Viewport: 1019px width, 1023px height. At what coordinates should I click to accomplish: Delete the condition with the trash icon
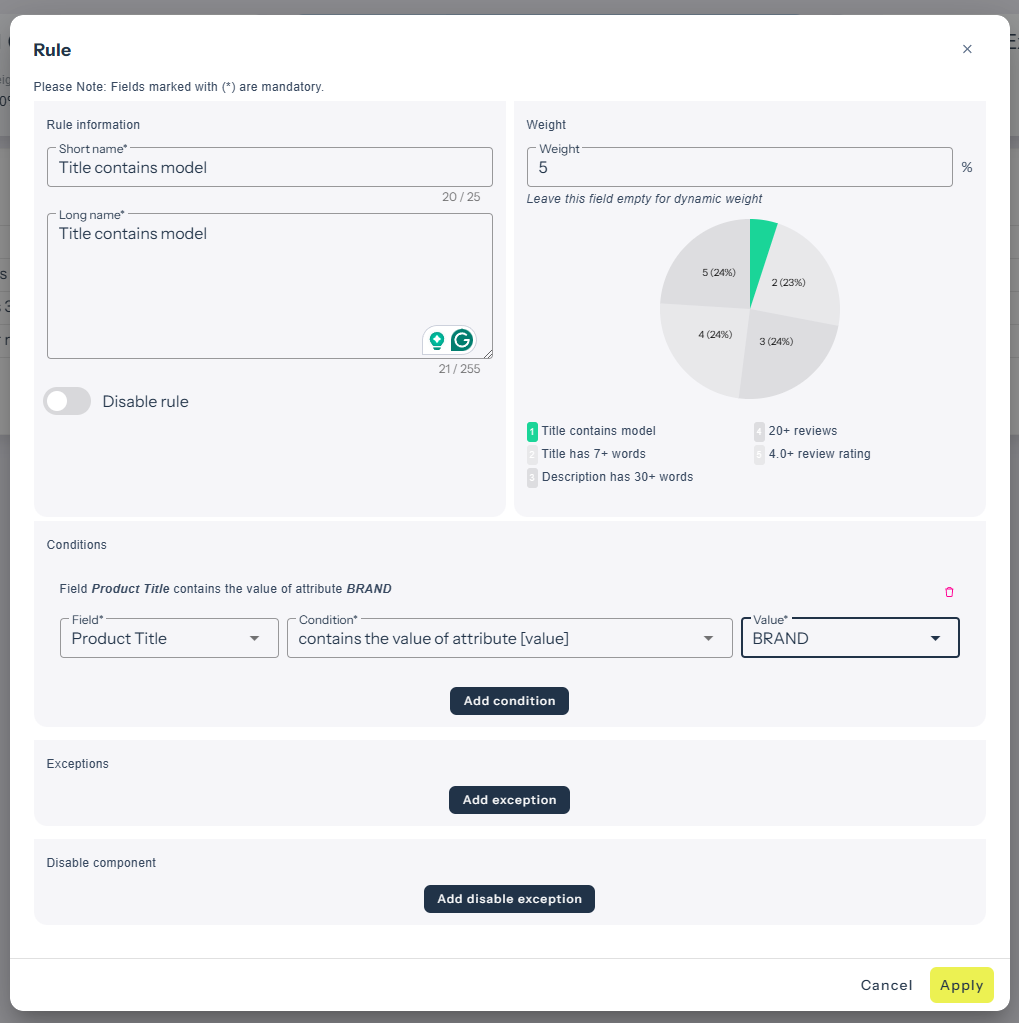pos(949,592)
